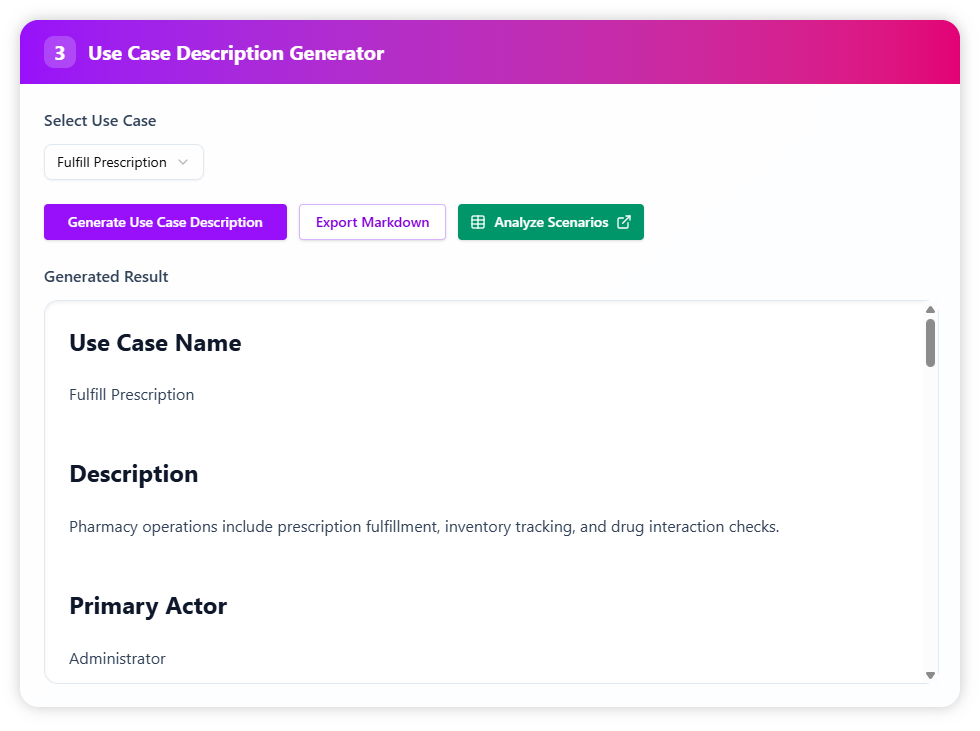Click the Use Case Description Generator title
The width and height of the screenshot is (980, 731).
tap(236, 53)
